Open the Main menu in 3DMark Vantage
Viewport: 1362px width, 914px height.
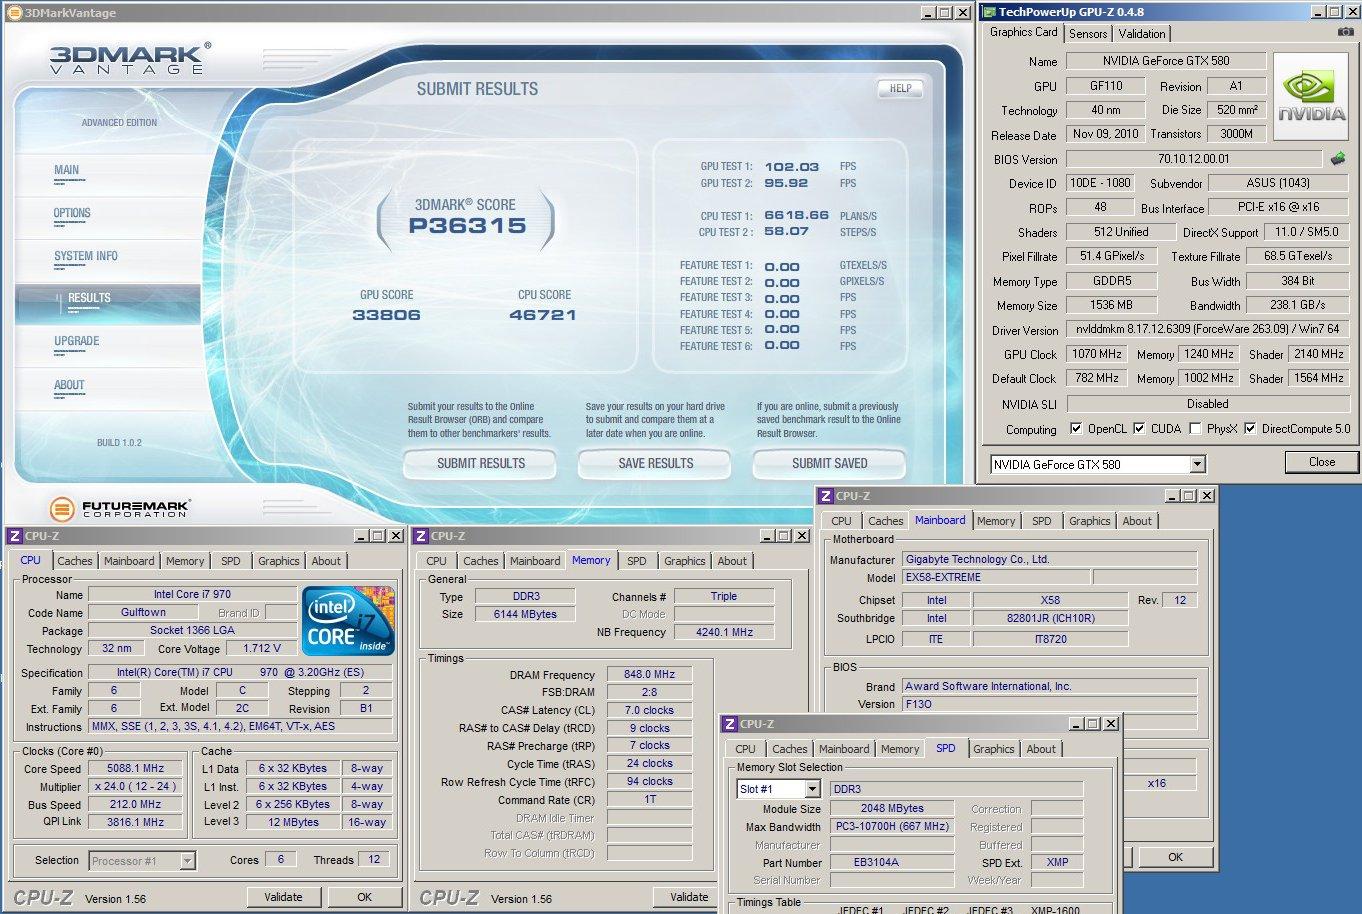pyautogui.click(x=66, y=170)
